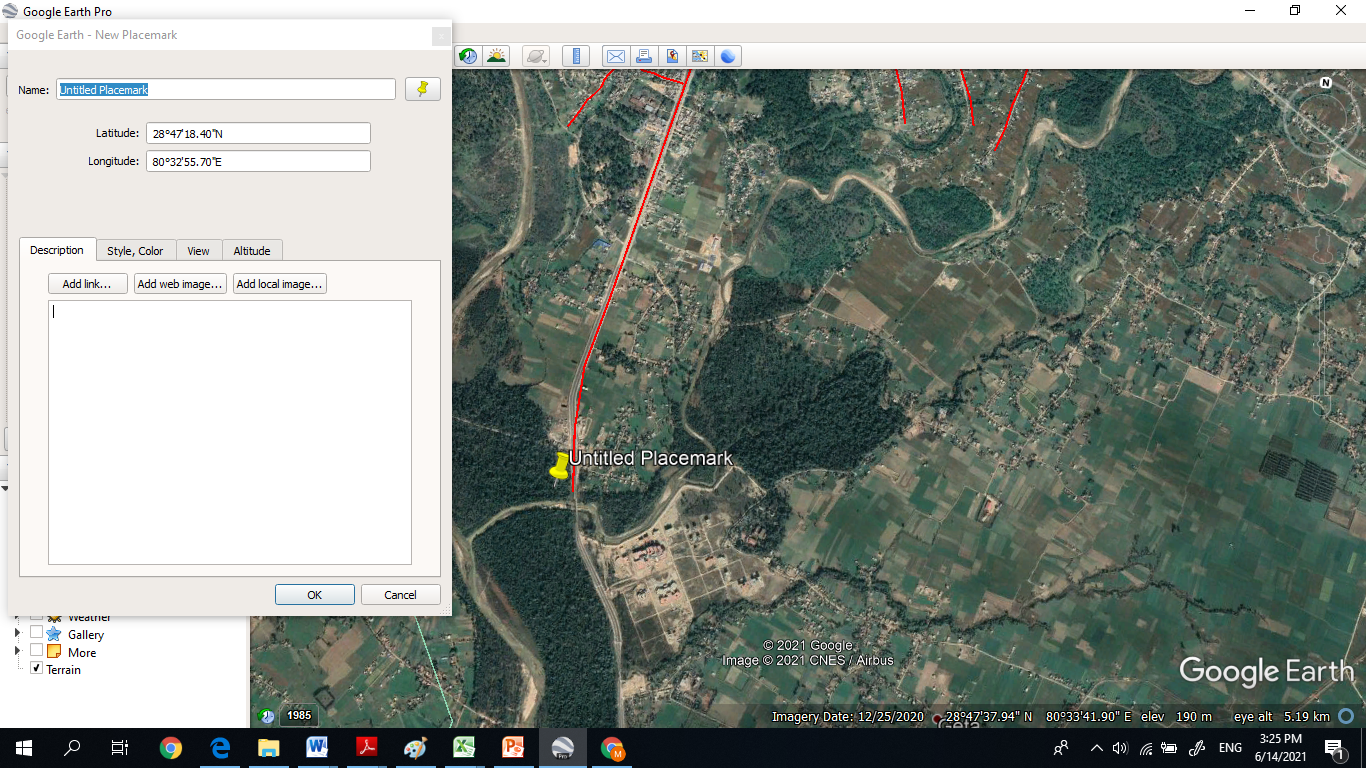Click the Gallery layer label

point(86,635)
